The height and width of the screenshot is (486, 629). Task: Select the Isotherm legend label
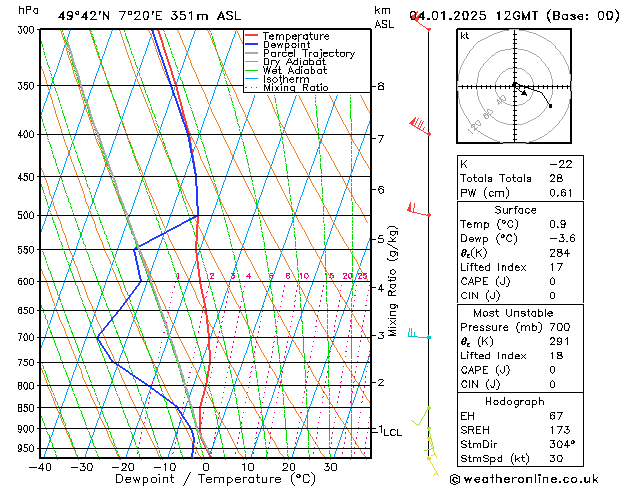(286, 79)
